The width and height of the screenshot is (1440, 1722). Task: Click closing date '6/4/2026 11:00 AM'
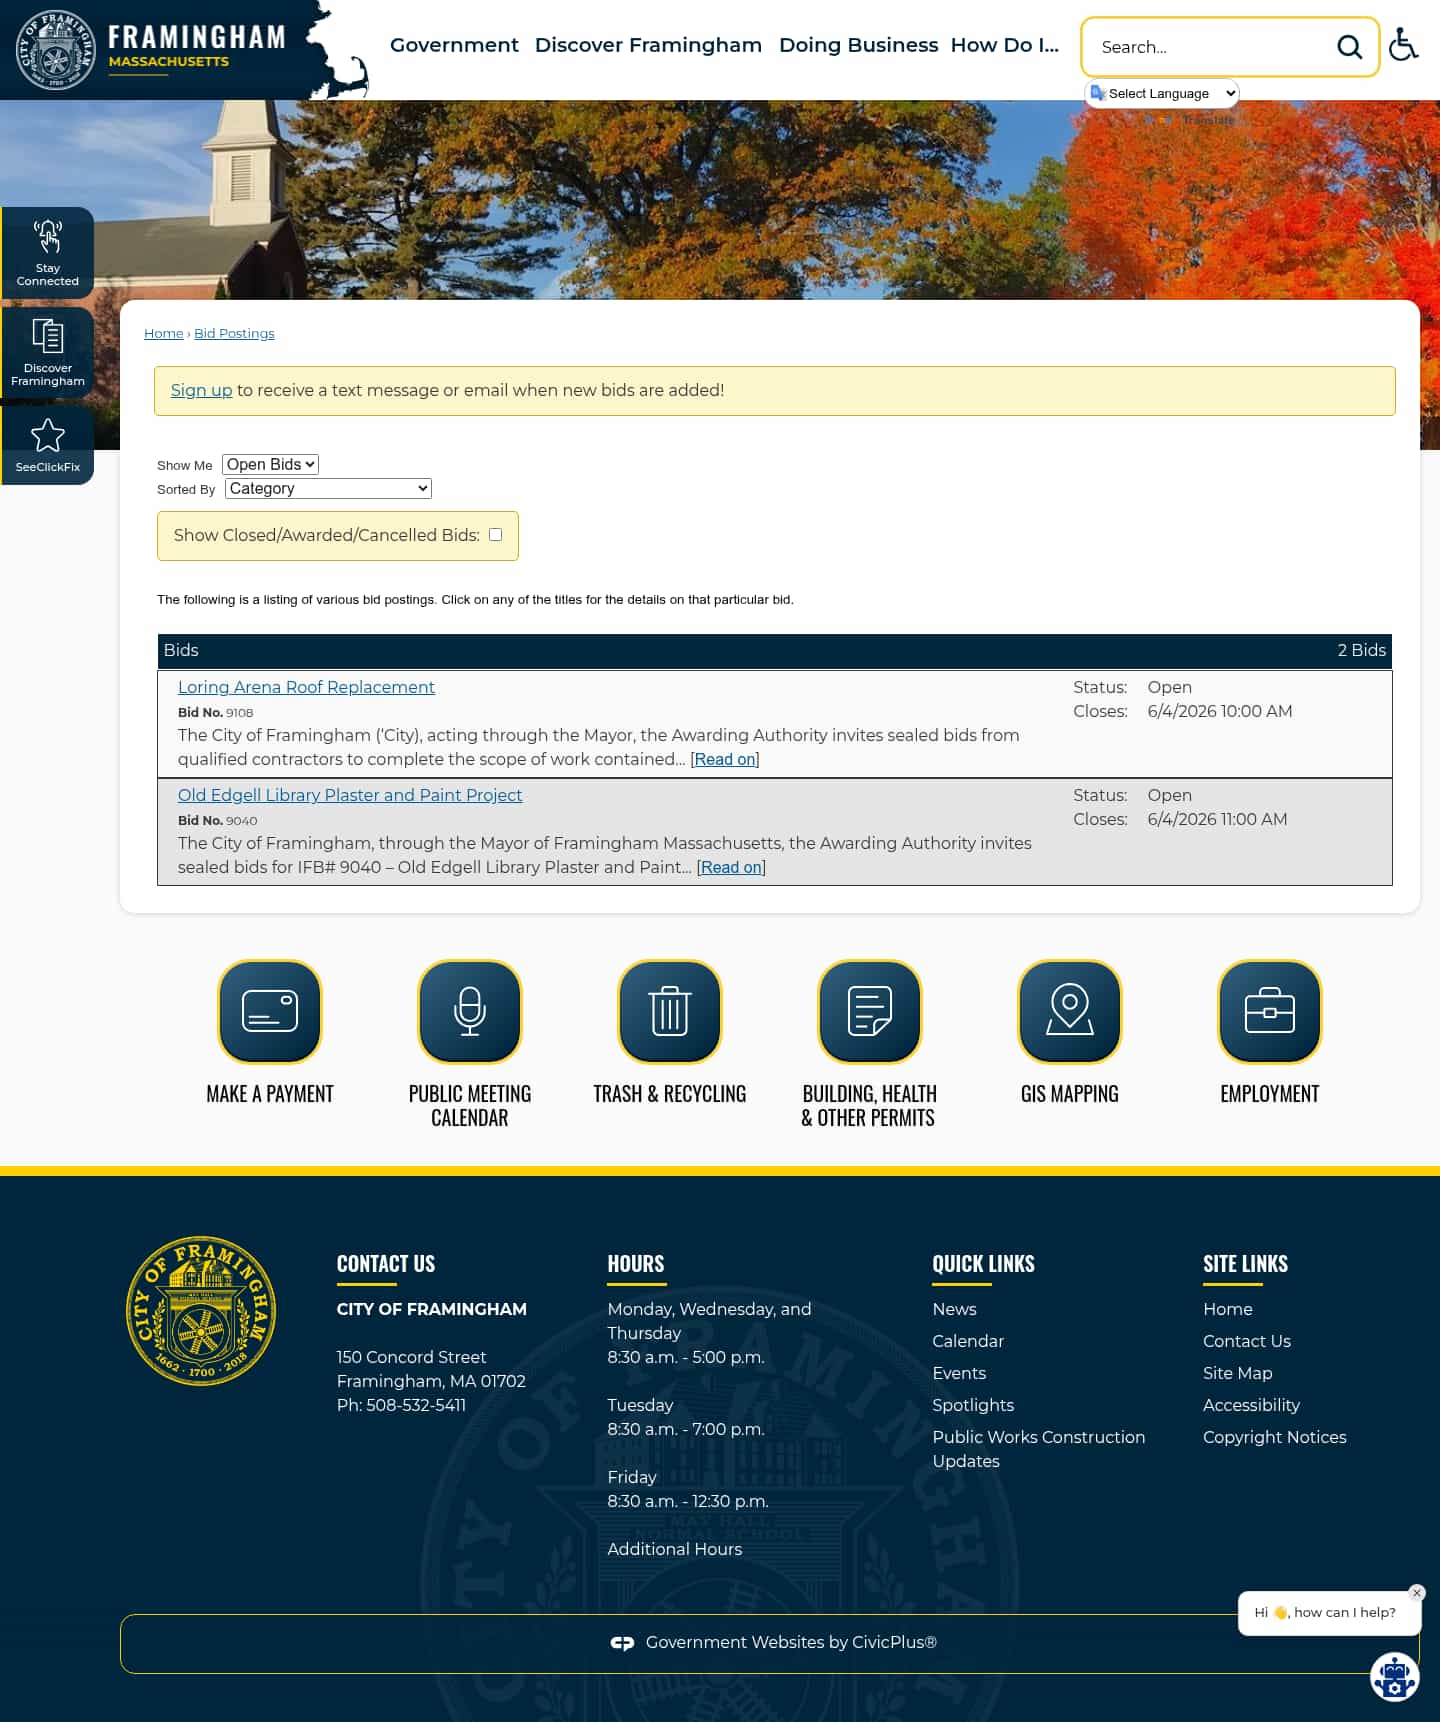[1217, 819]
